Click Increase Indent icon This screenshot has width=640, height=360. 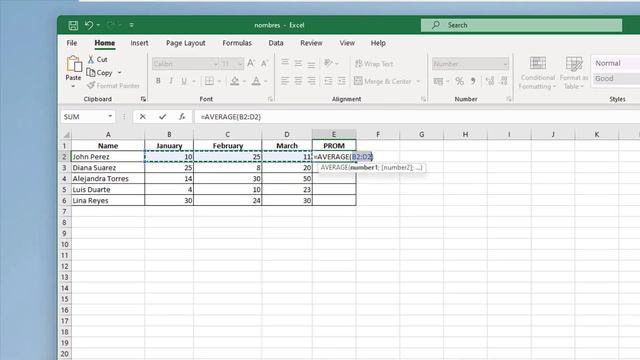(342, 81)
